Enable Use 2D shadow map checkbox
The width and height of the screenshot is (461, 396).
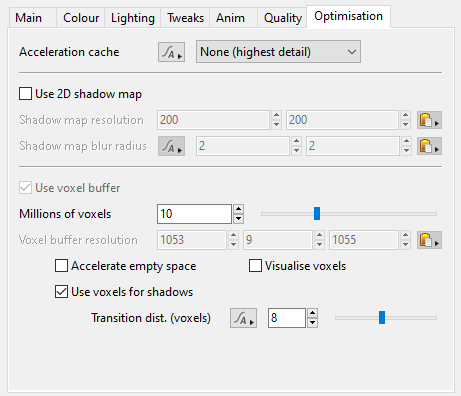[26, 94]
